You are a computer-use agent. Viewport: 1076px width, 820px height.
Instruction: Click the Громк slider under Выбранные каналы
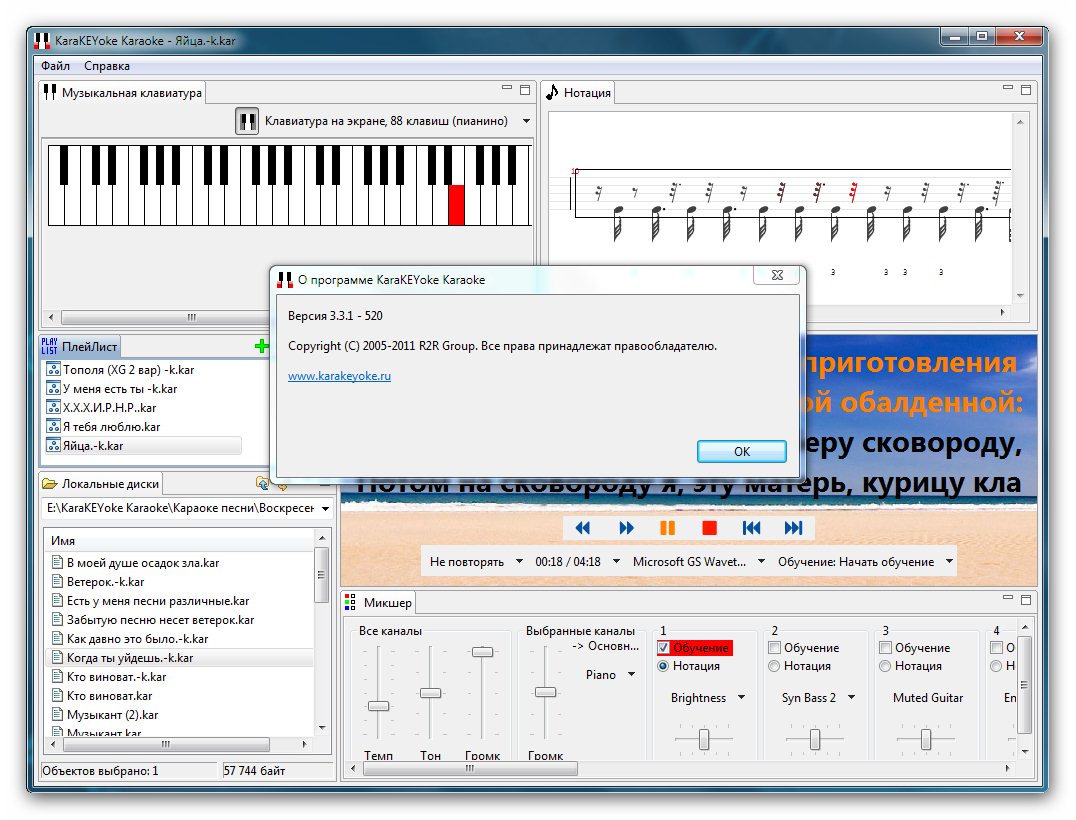coord(546,692)
